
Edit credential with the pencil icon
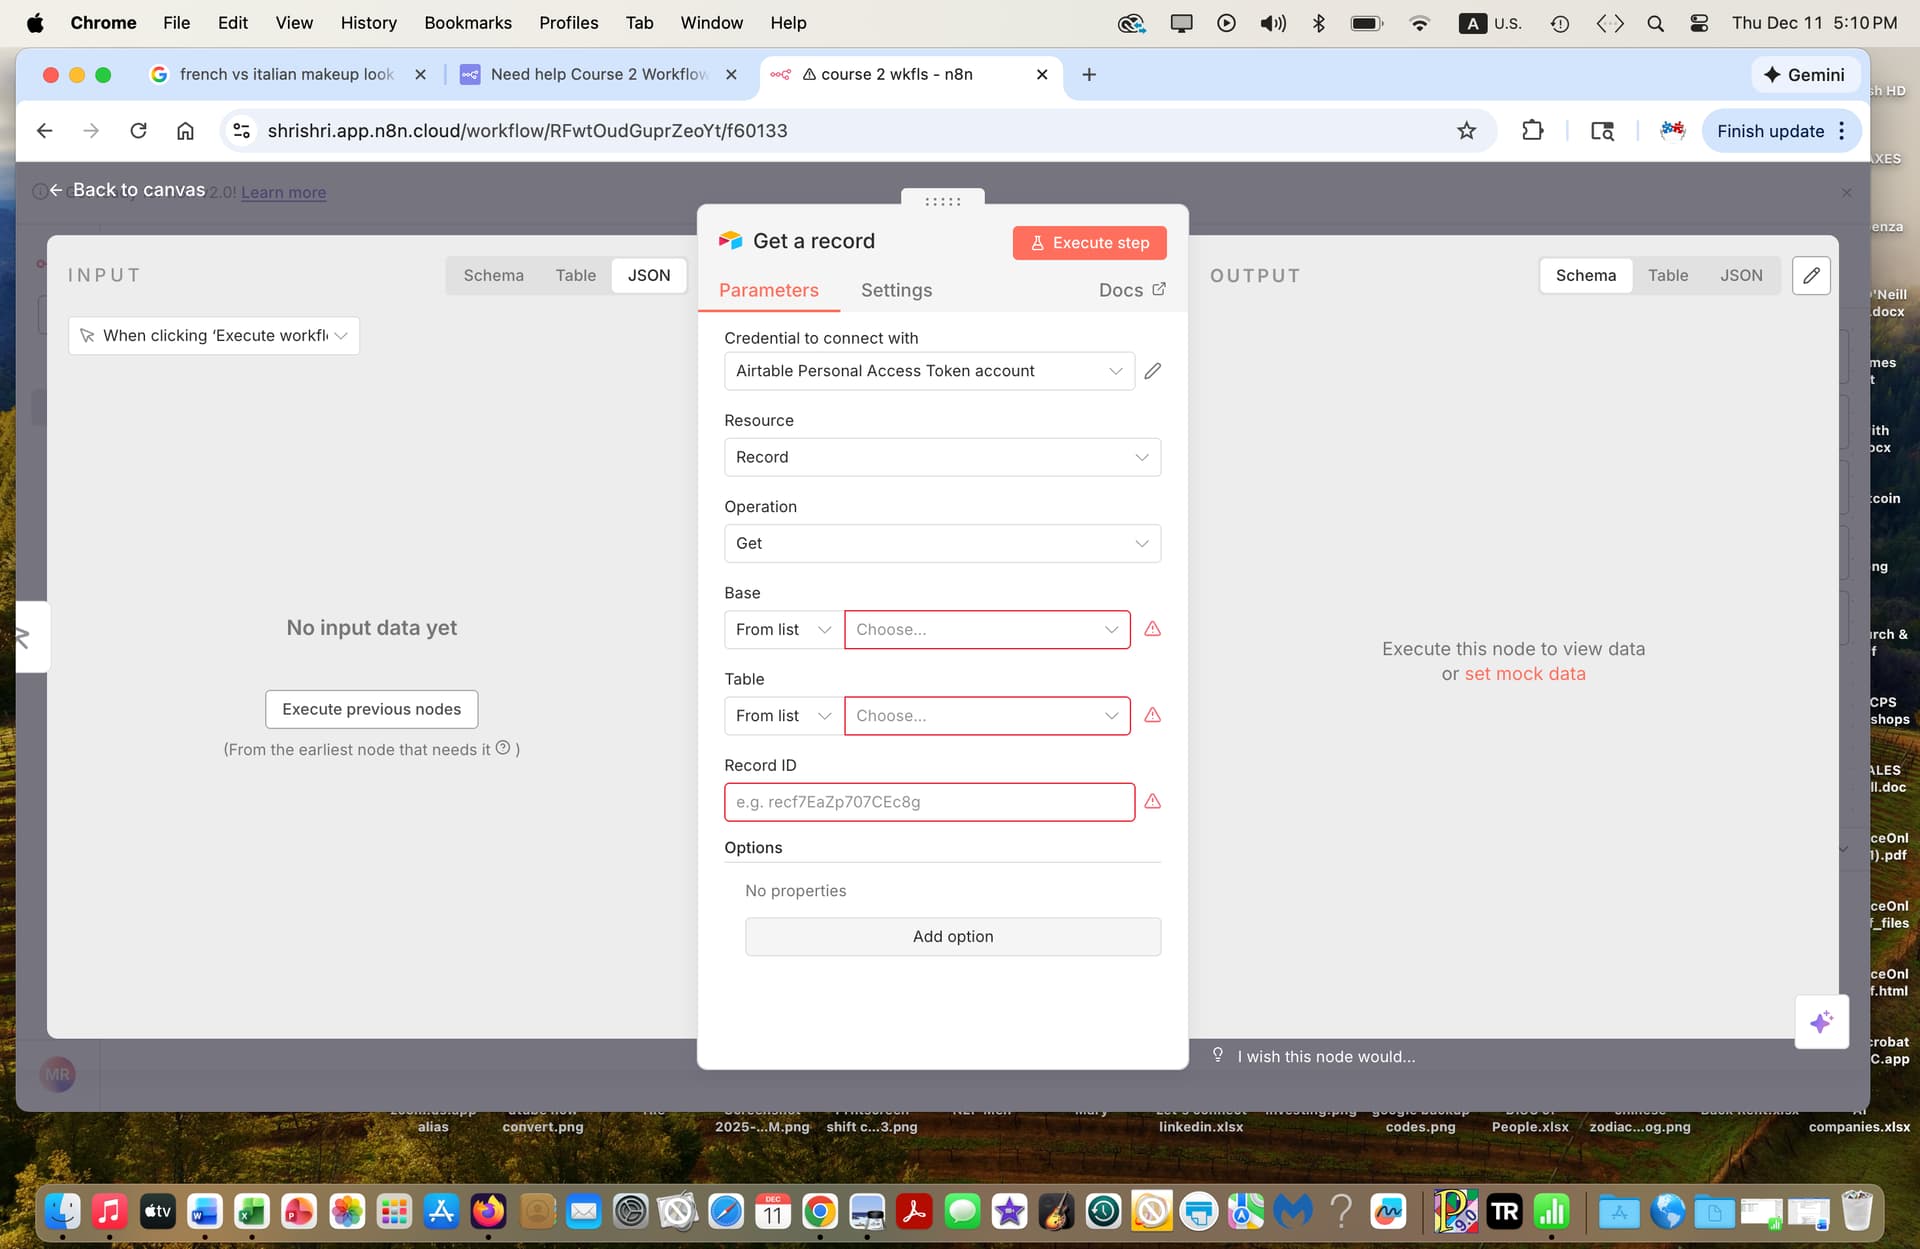tap(1152, 371)
